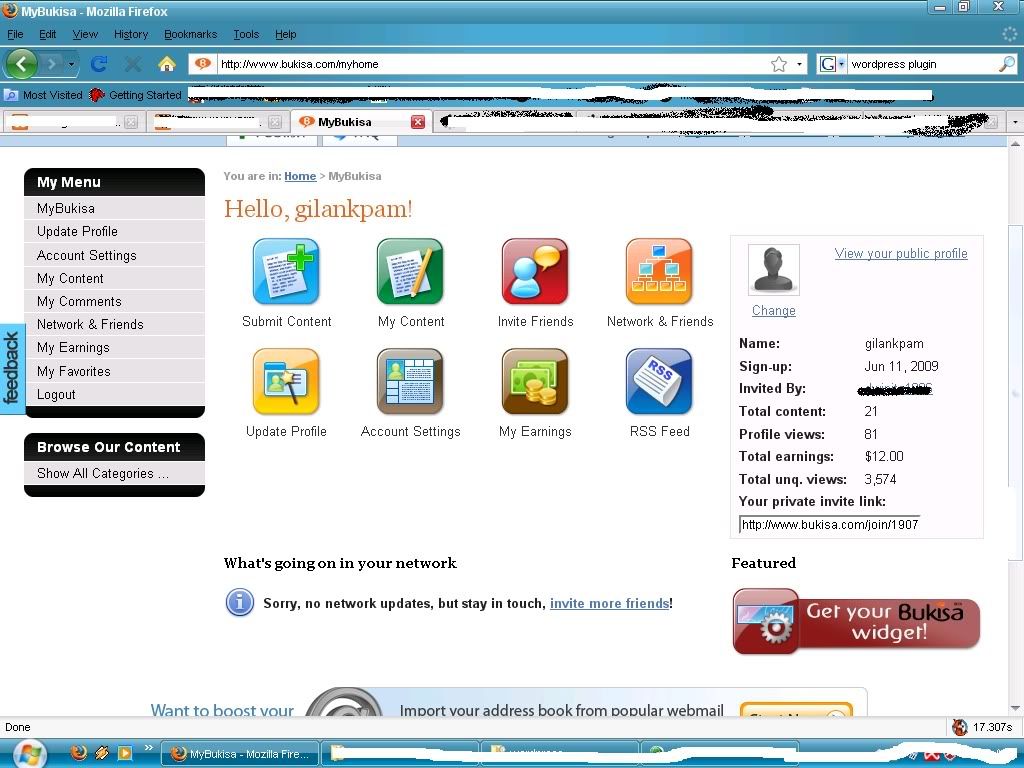Focus the search box containing wordpress plugin
1024x768 pixels.
pos(922,64)
